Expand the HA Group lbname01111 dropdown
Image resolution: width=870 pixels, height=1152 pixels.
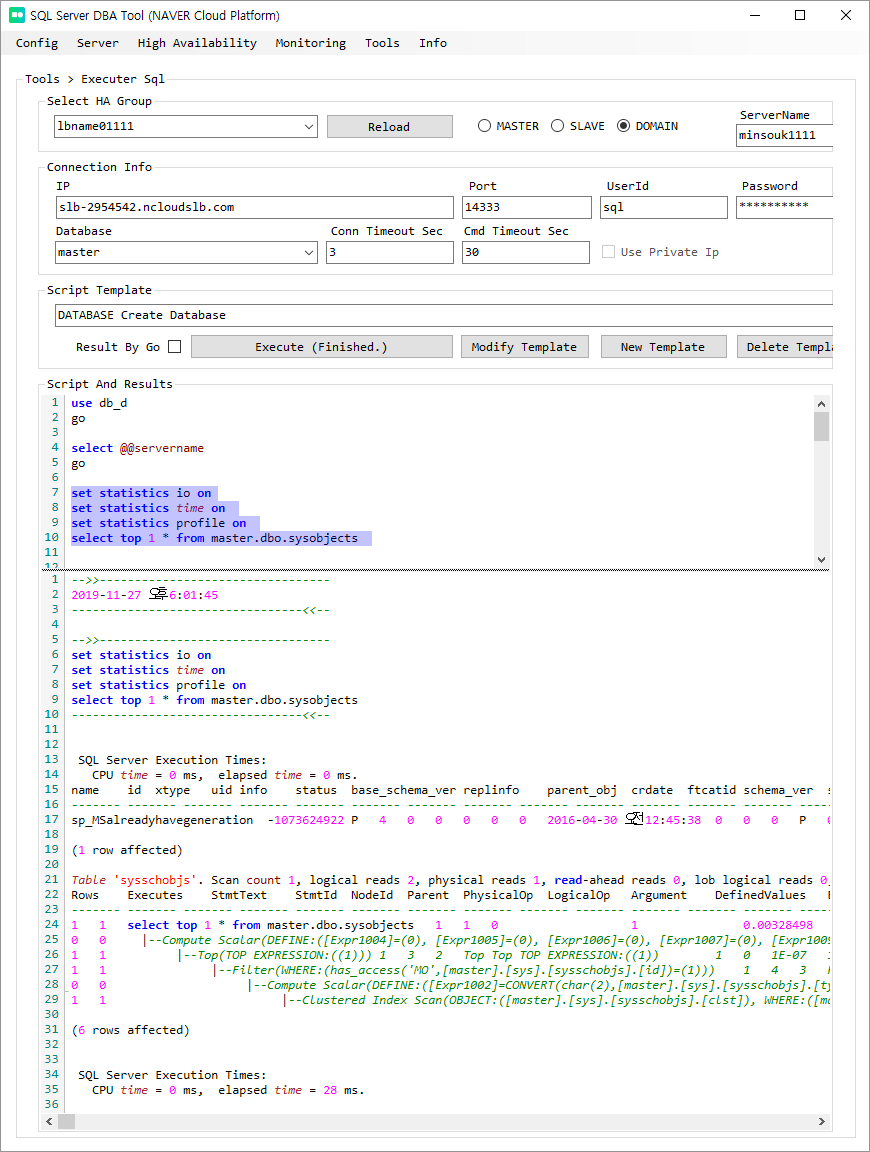click(309, 126)
